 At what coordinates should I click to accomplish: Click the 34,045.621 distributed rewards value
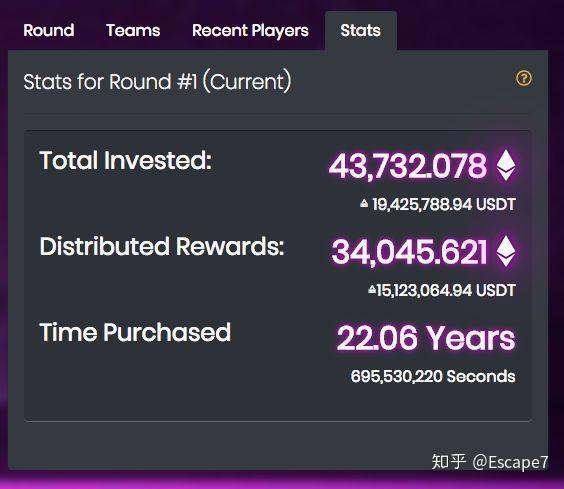point(409,252)
